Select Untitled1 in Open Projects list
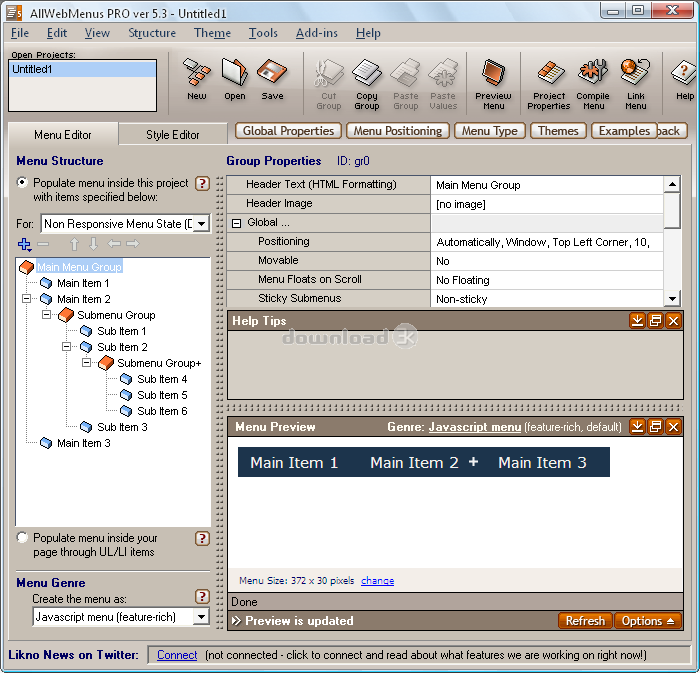700x673 pixels. [83, 69]
